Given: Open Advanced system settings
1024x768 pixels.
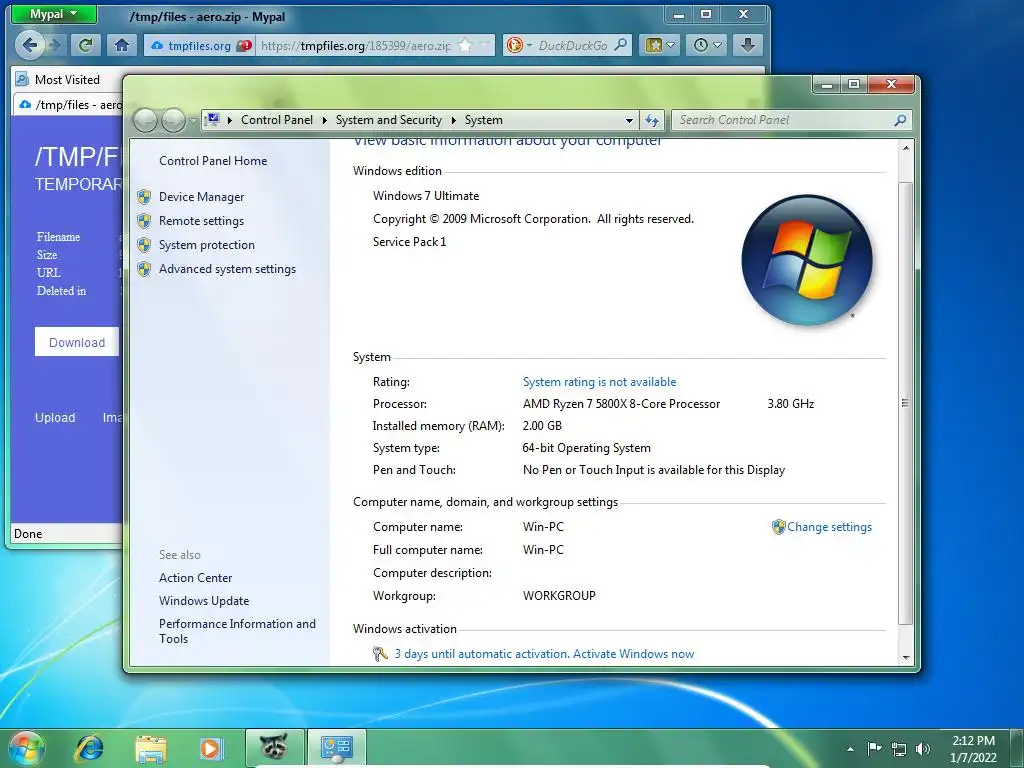Looking at the screenshot, I should point(227,269).
